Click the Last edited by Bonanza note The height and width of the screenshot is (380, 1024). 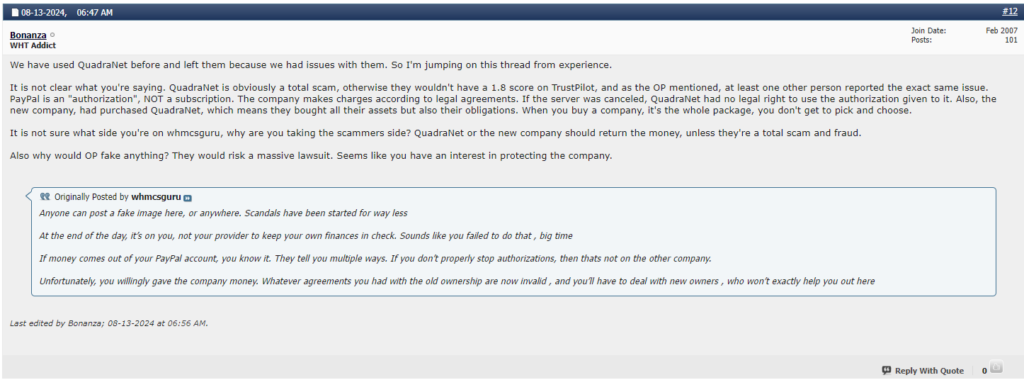[x=109, y=323]
